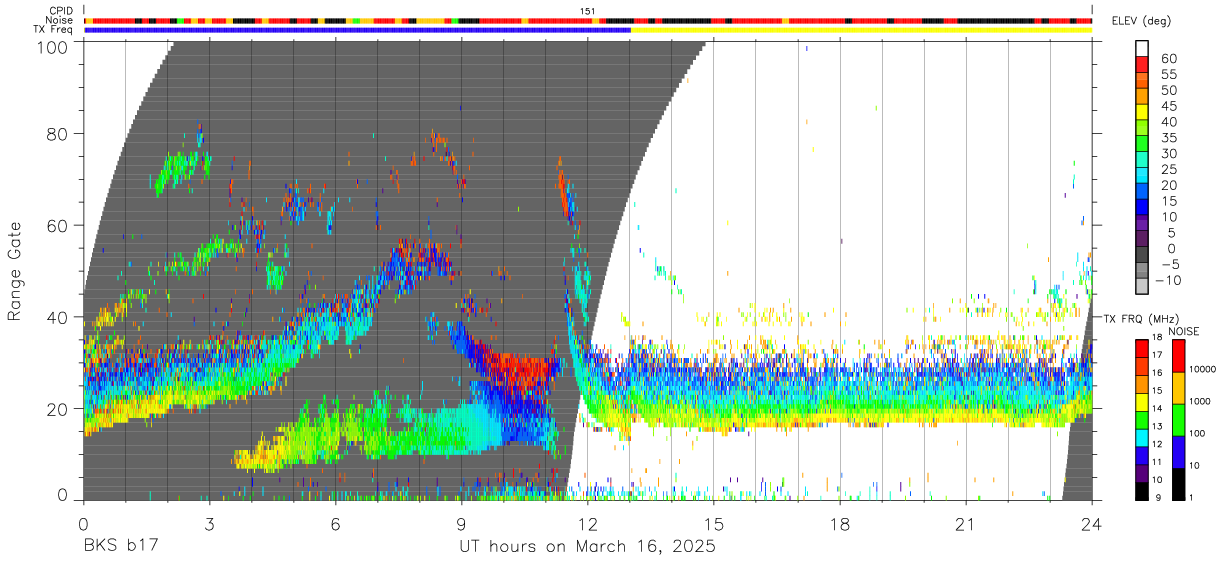Click the white top swatch of ELEV colorbar
The height and width of the screenshot is (567, 1228).
pyautogui.click(x=1141, y=48)
